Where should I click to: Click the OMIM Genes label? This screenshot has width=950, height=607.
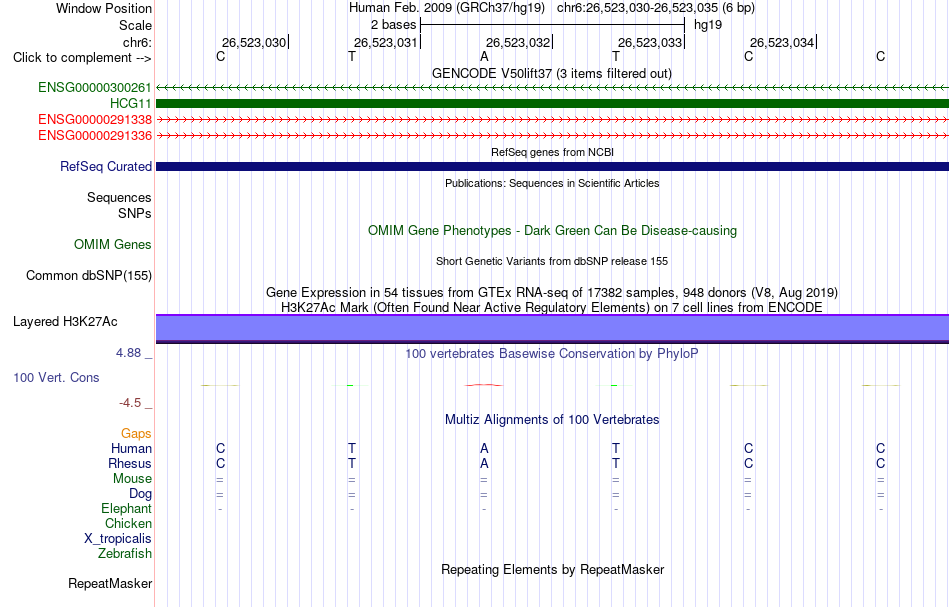click(x=112, y=244)
